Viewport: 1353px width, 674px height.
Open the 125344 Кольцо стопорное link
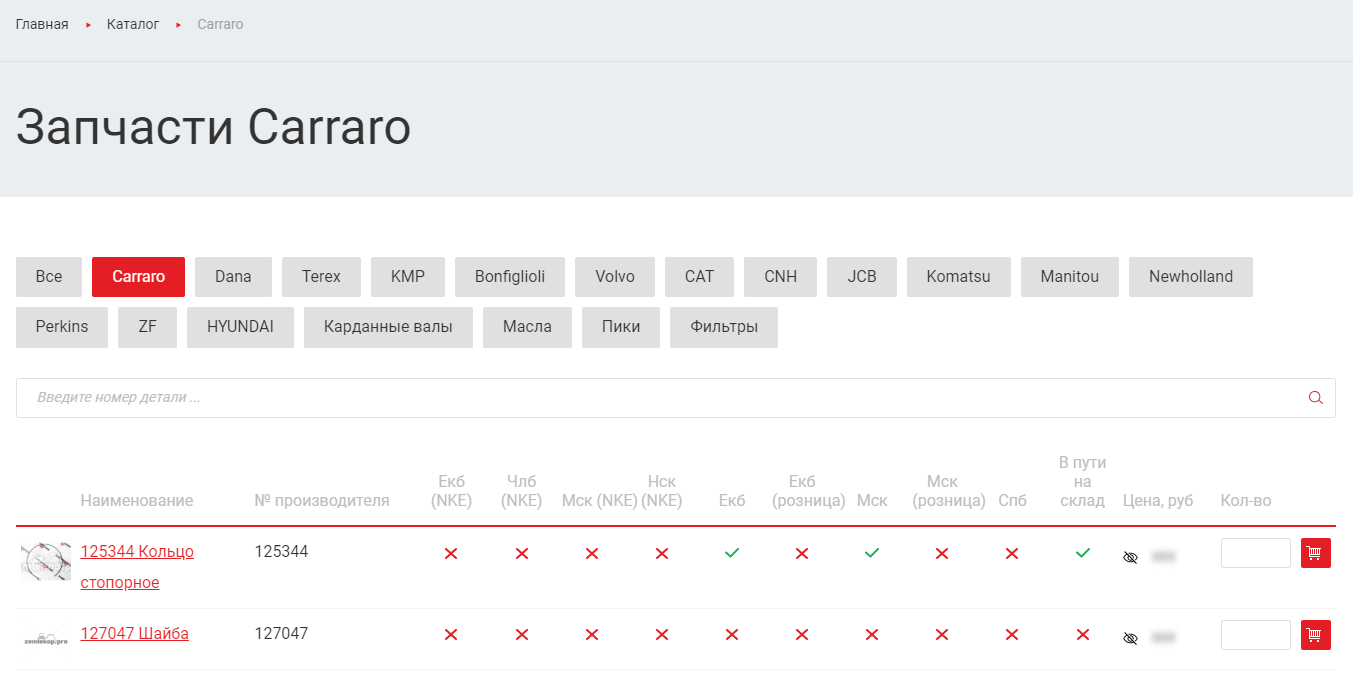pyautogui.click(x=137, y=552)
